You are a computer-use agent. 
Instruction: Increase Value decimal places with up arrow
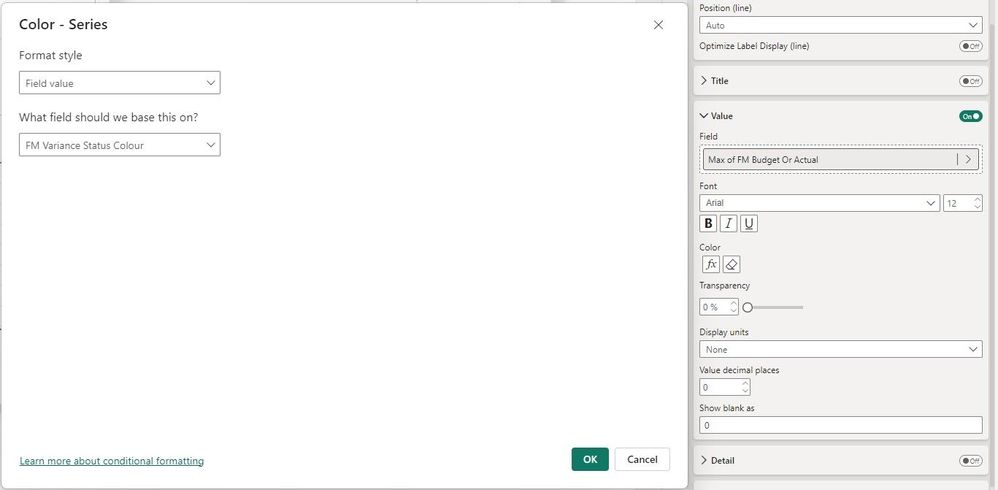(x=745, y=383)
